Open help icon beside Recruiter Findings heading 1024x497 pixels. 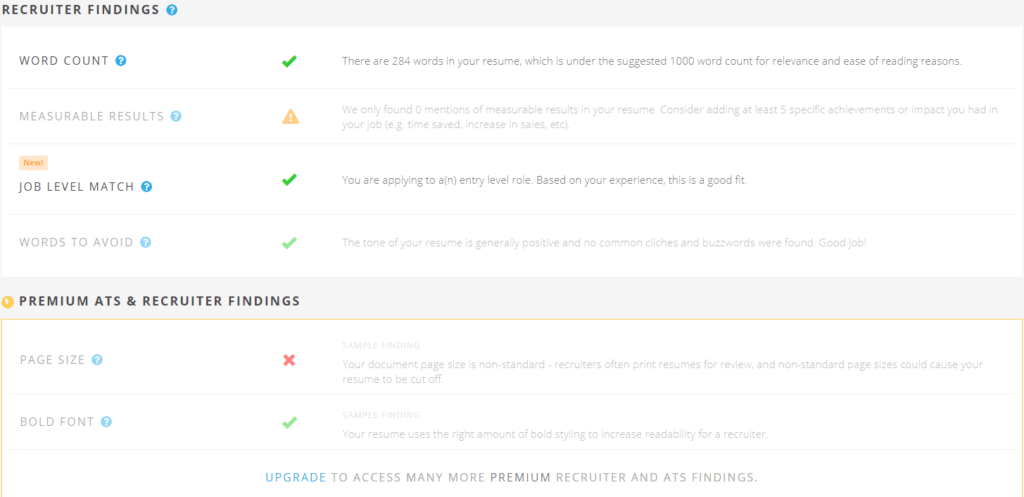tap(172, 10)
